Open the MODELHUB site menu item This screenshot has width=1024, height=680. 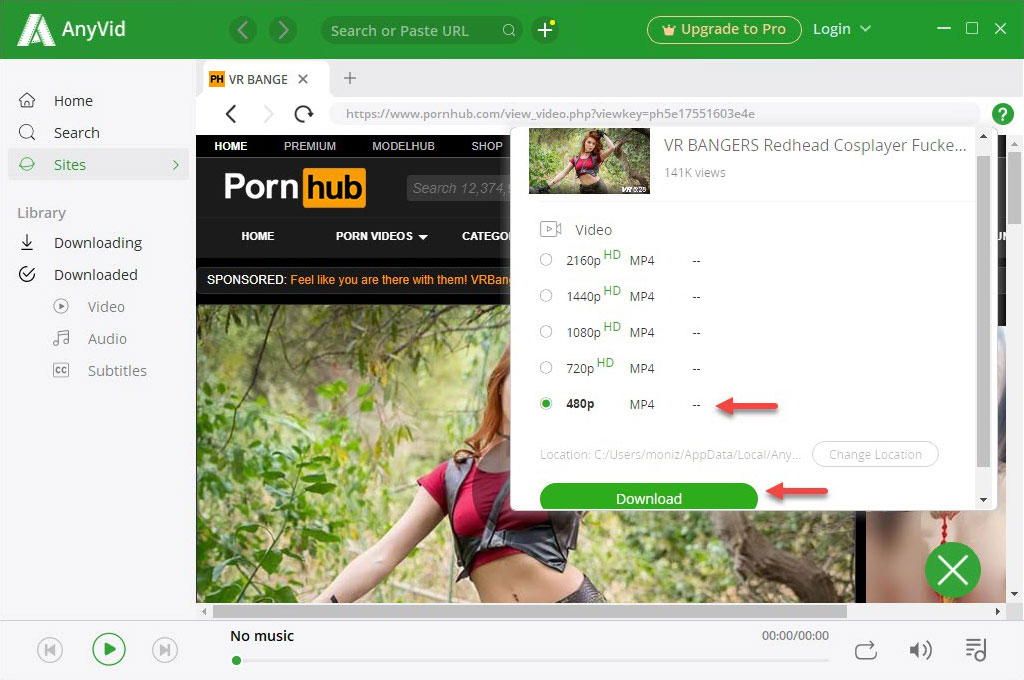[x=403, y=146]
